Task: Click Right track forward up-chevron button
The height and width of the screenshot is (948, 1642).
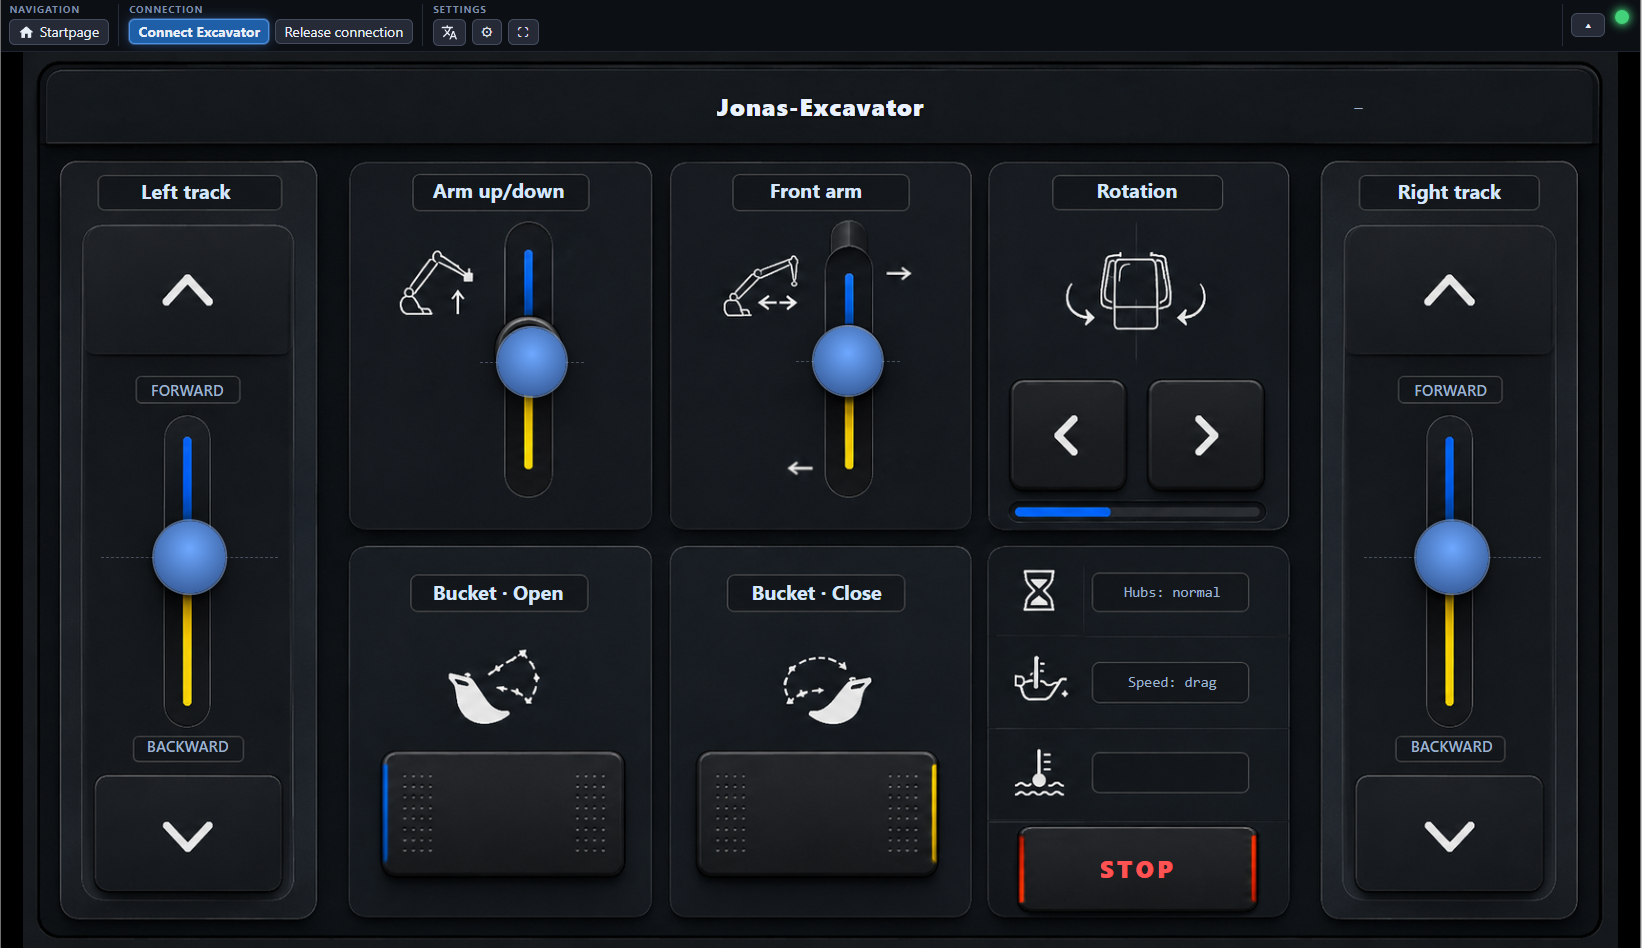Action: pyautogui.click(x=1449, y=291)
